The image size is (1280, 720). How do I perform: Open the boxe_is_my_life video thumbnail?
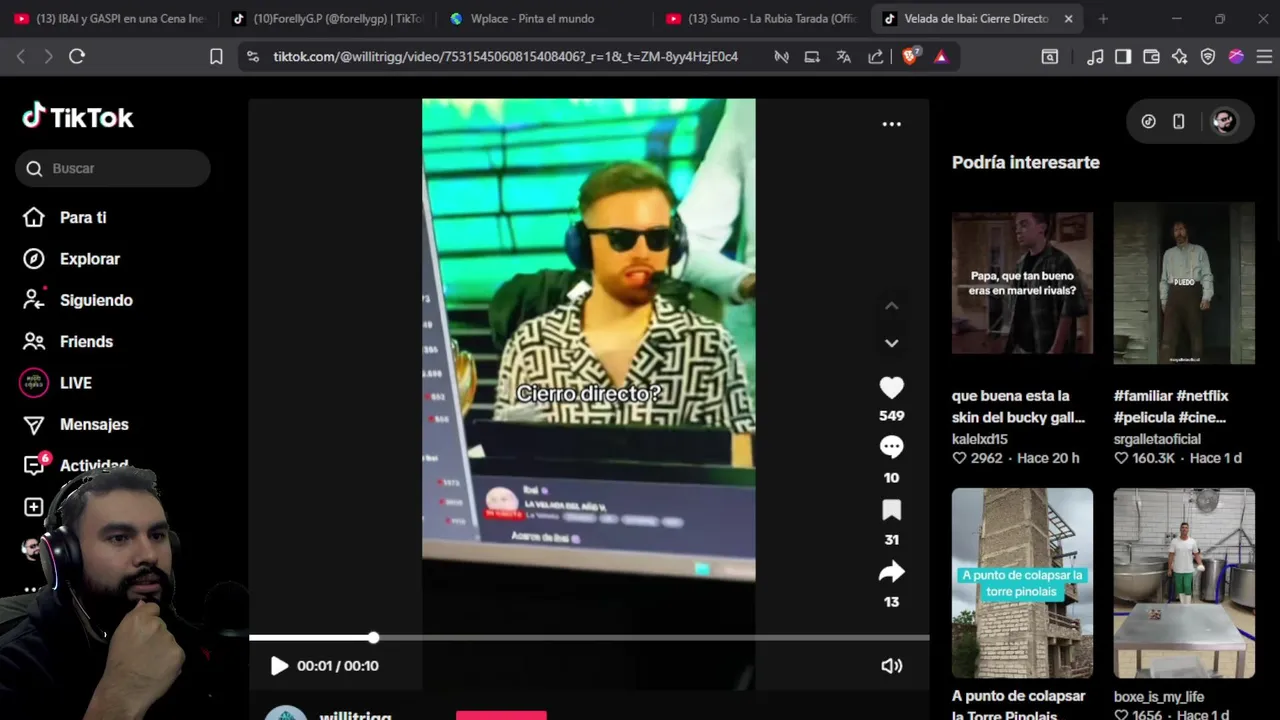click(1184, 583)
